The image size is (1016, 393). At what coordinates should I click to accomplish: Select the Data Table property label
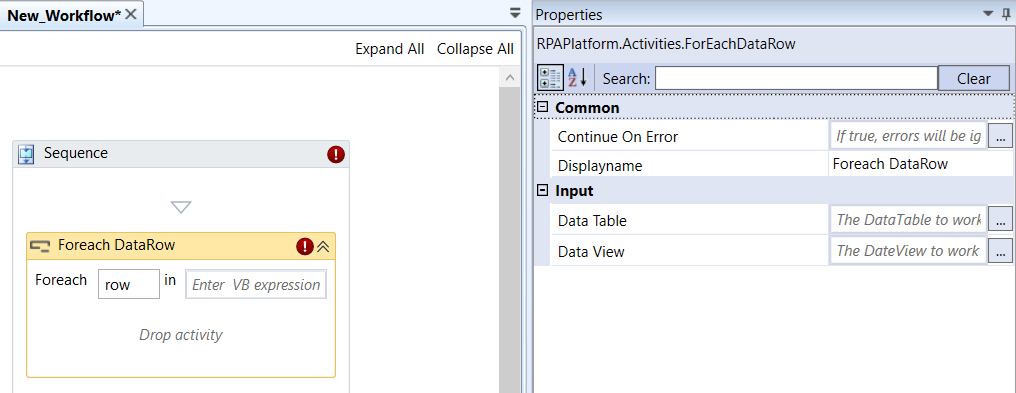pos(592,221)
